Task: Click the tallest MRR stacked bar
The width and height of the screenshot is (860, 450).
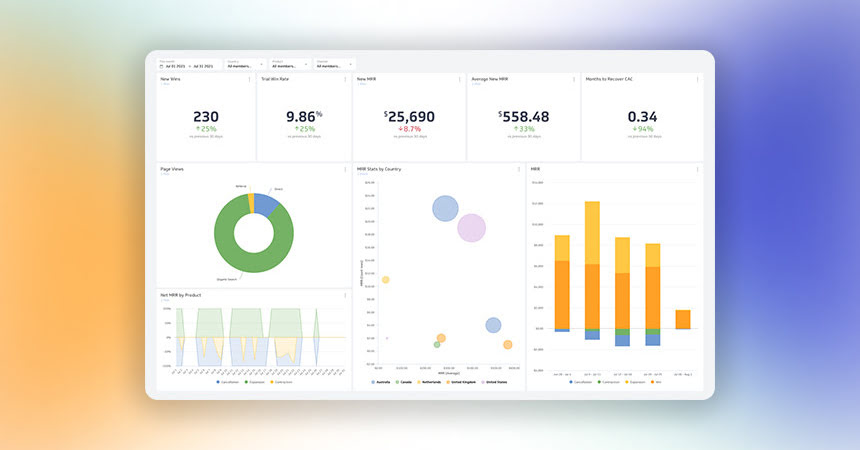Action: coord(592,270)
